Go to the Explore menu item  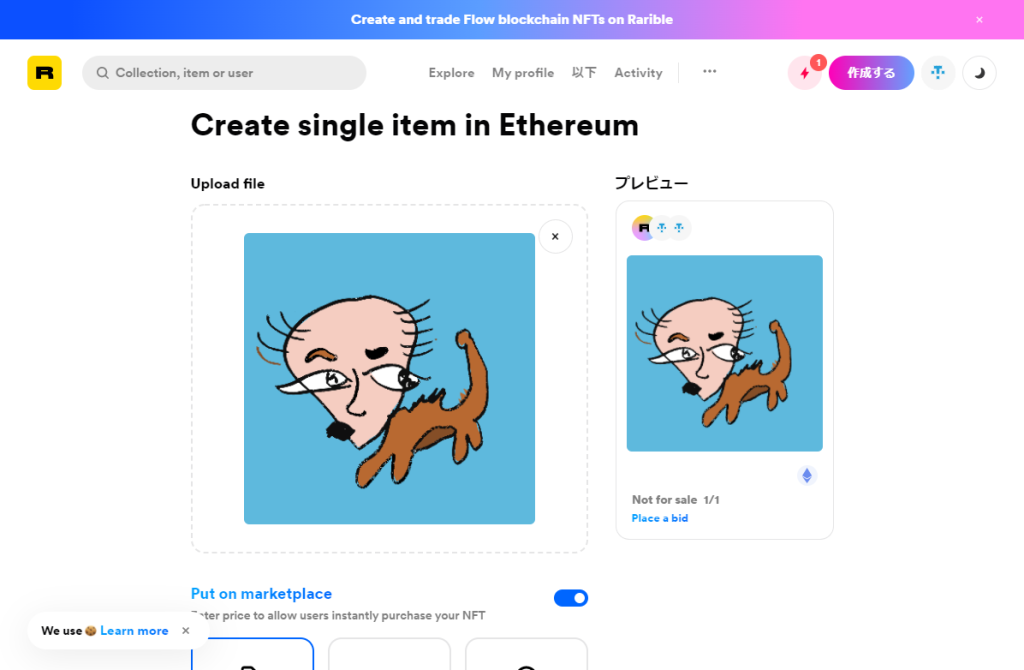click(451, 73)
